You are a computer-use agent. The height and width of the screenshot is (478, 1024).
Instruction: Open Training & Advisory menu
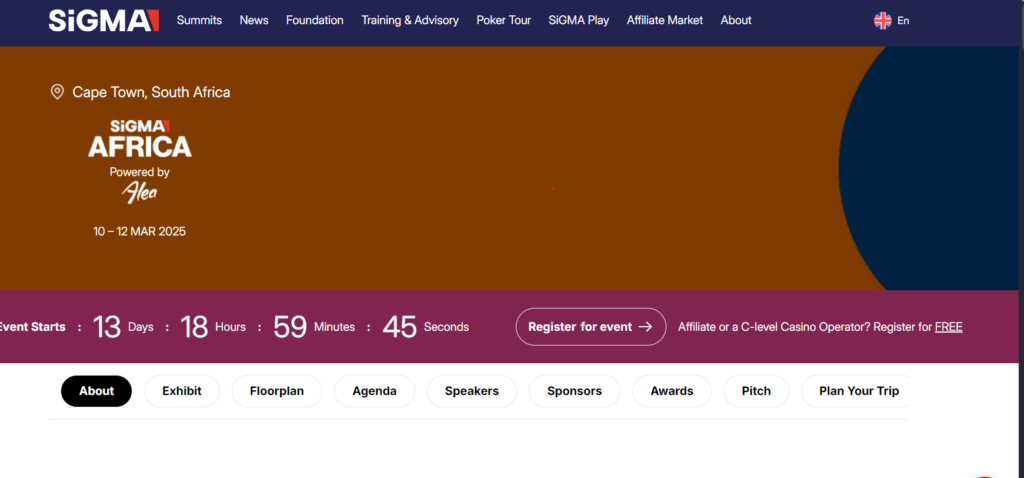tap(410, 20)
